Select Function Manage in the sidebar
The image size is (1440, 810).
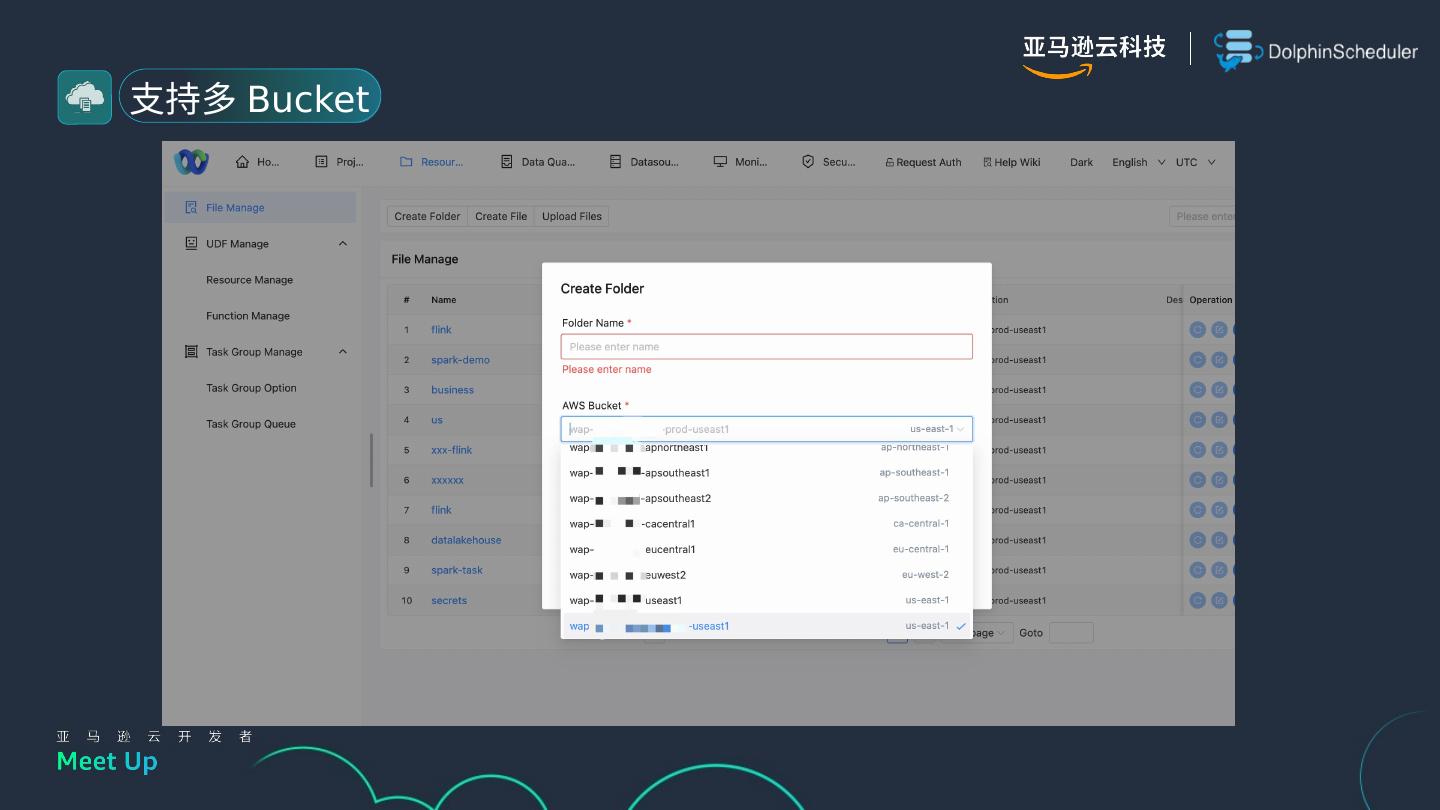(x=248, y=316)
